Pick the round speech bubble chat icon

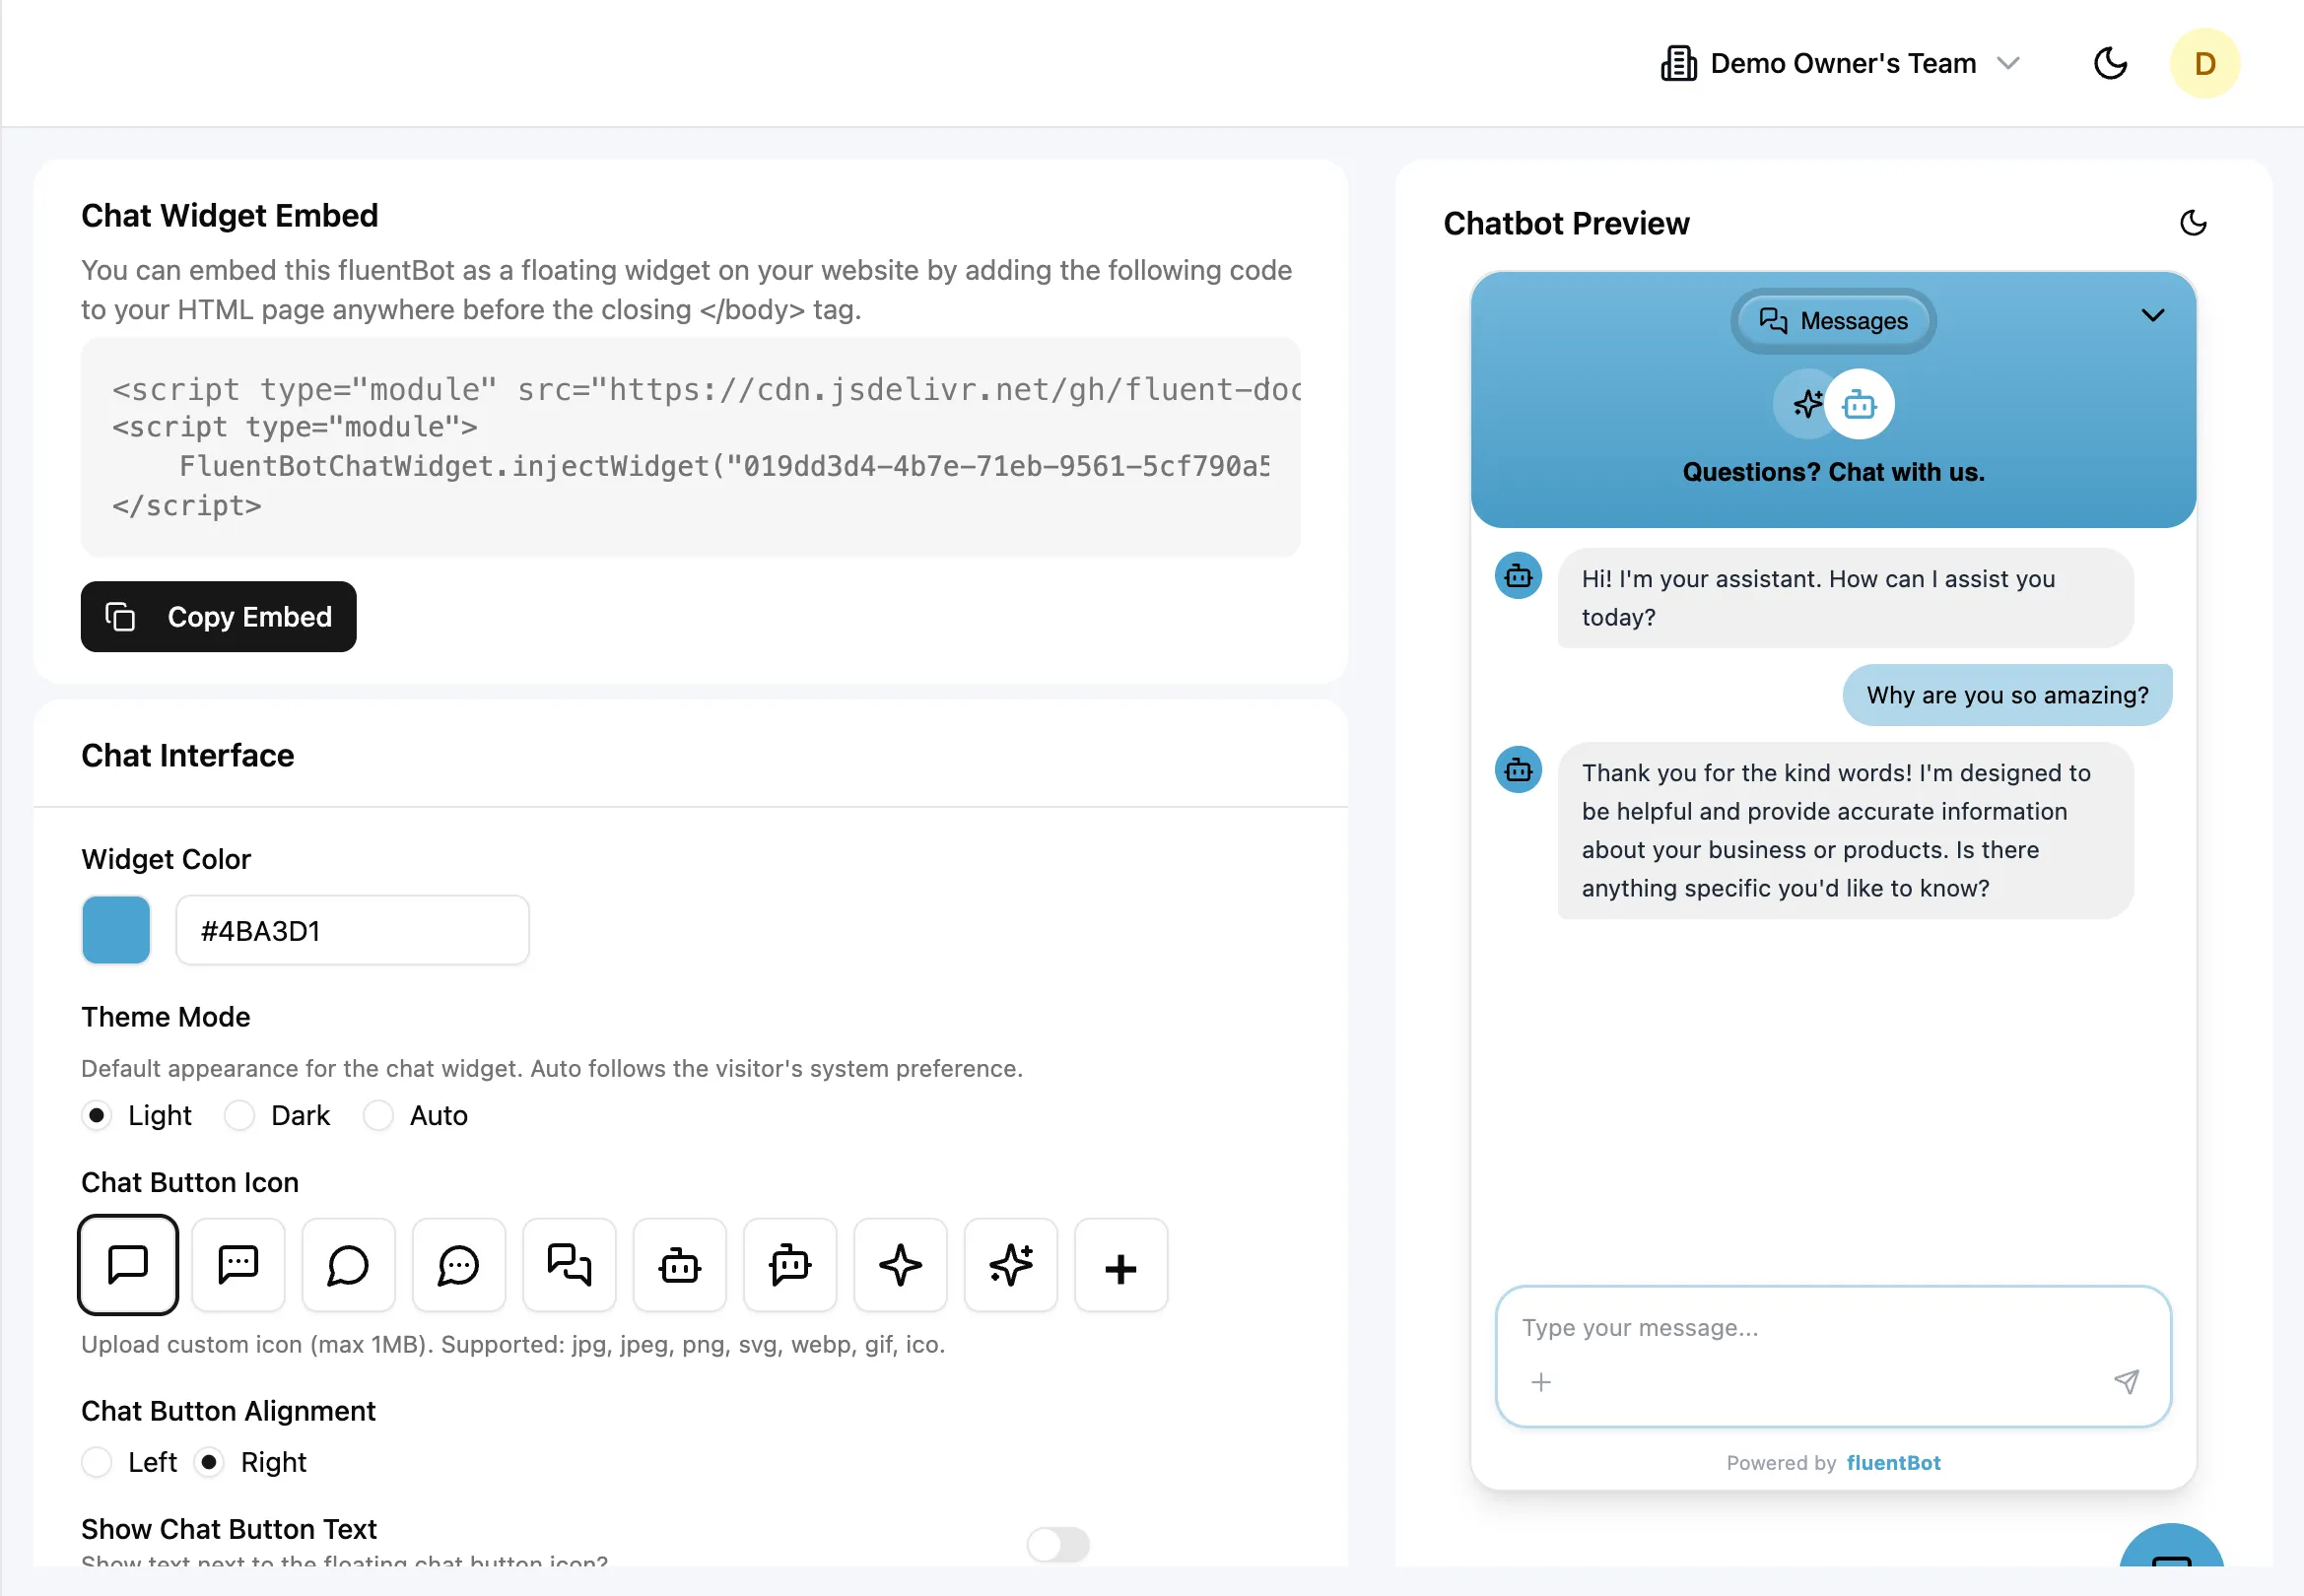point(348,1265)
